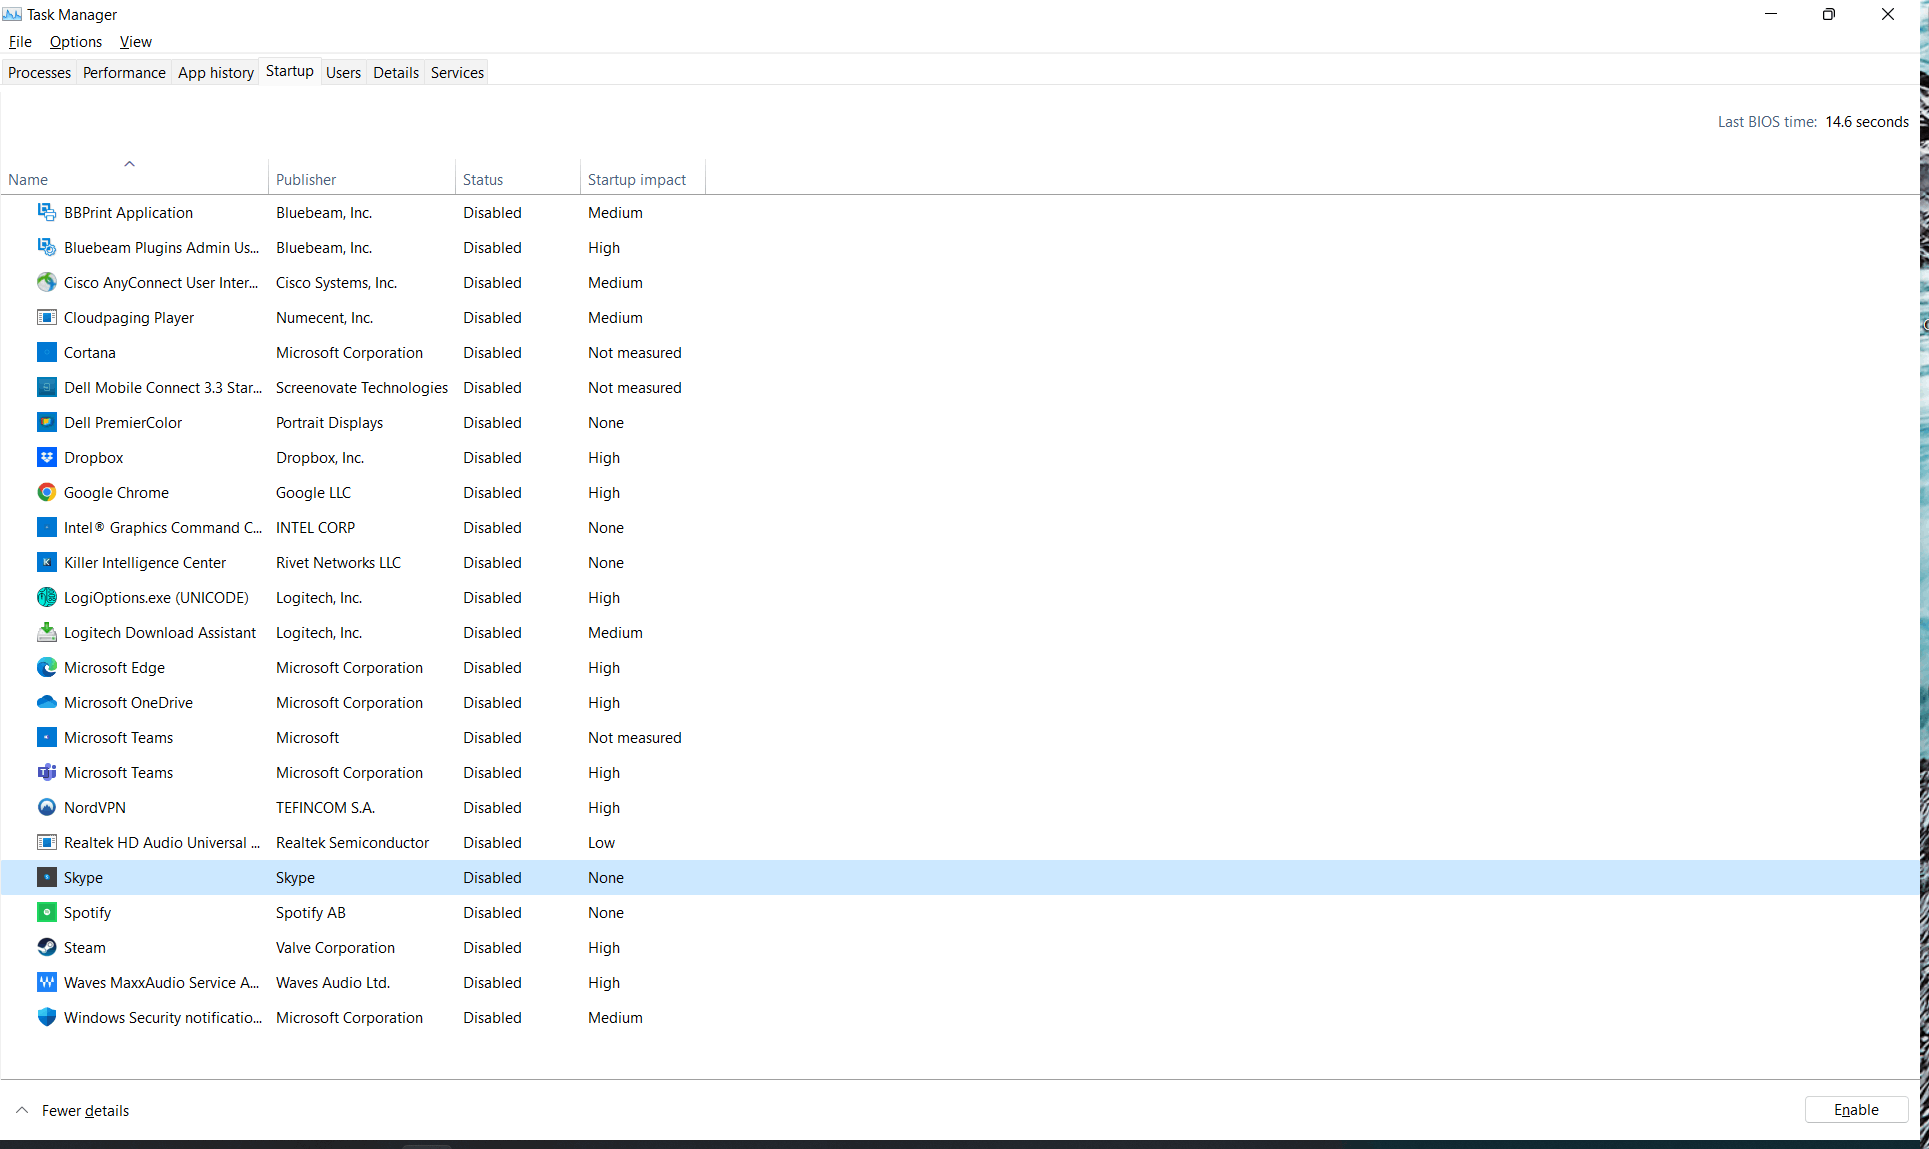Click 'Screenovate Technologies' publisher text
Image resolution: width=1929 pixels, height=1149 pixels.
point(362,387)
